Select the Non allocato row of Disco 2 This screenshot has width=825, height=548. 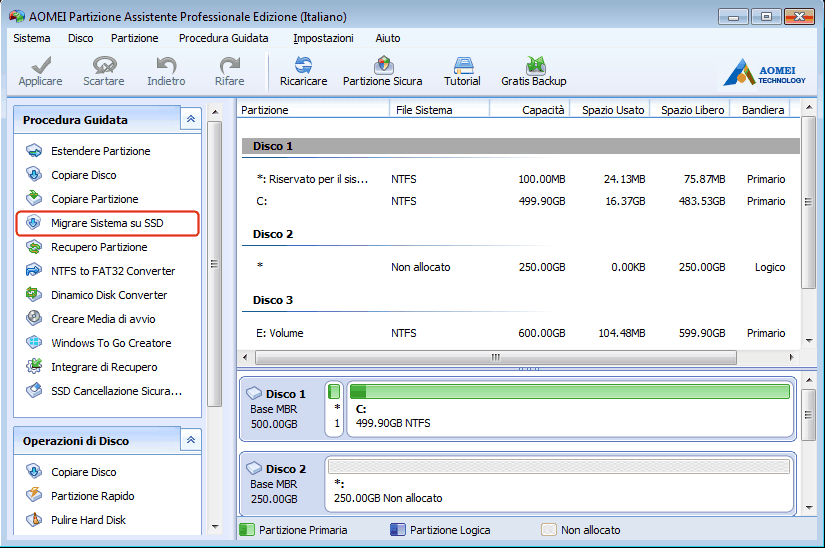click(x=521, y=267)
